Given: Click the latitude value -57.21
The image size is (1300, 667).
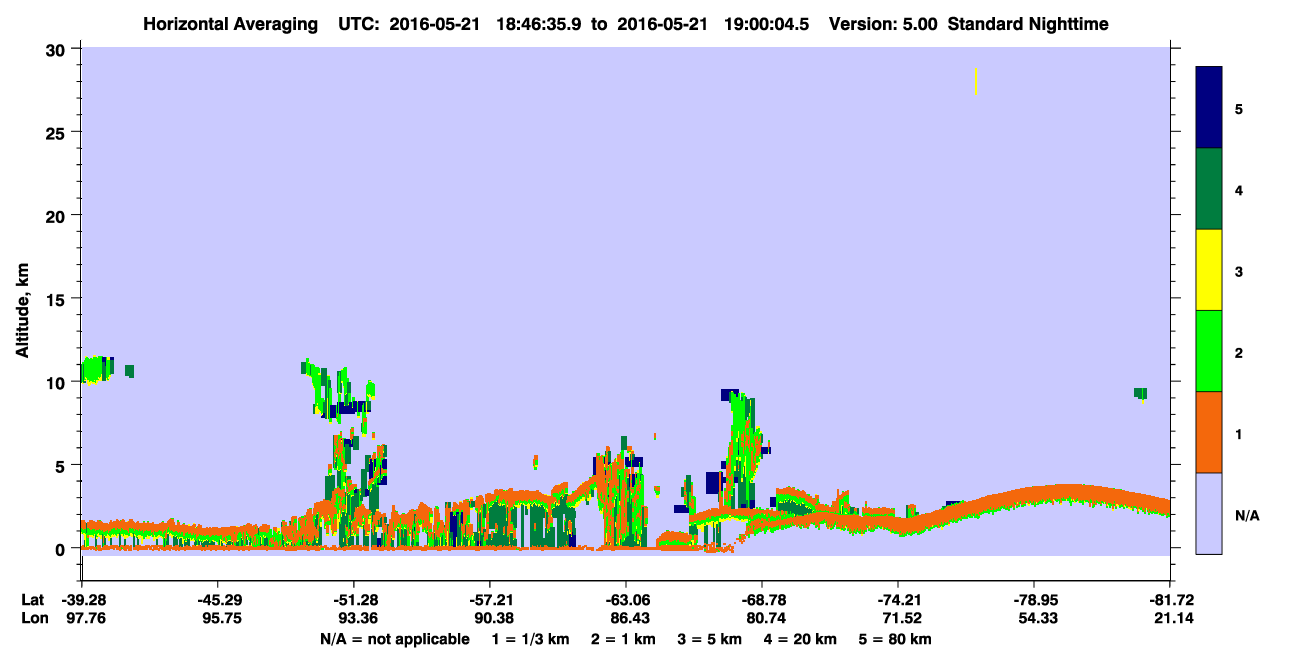Looking at the screenshot, I should 490,600.
